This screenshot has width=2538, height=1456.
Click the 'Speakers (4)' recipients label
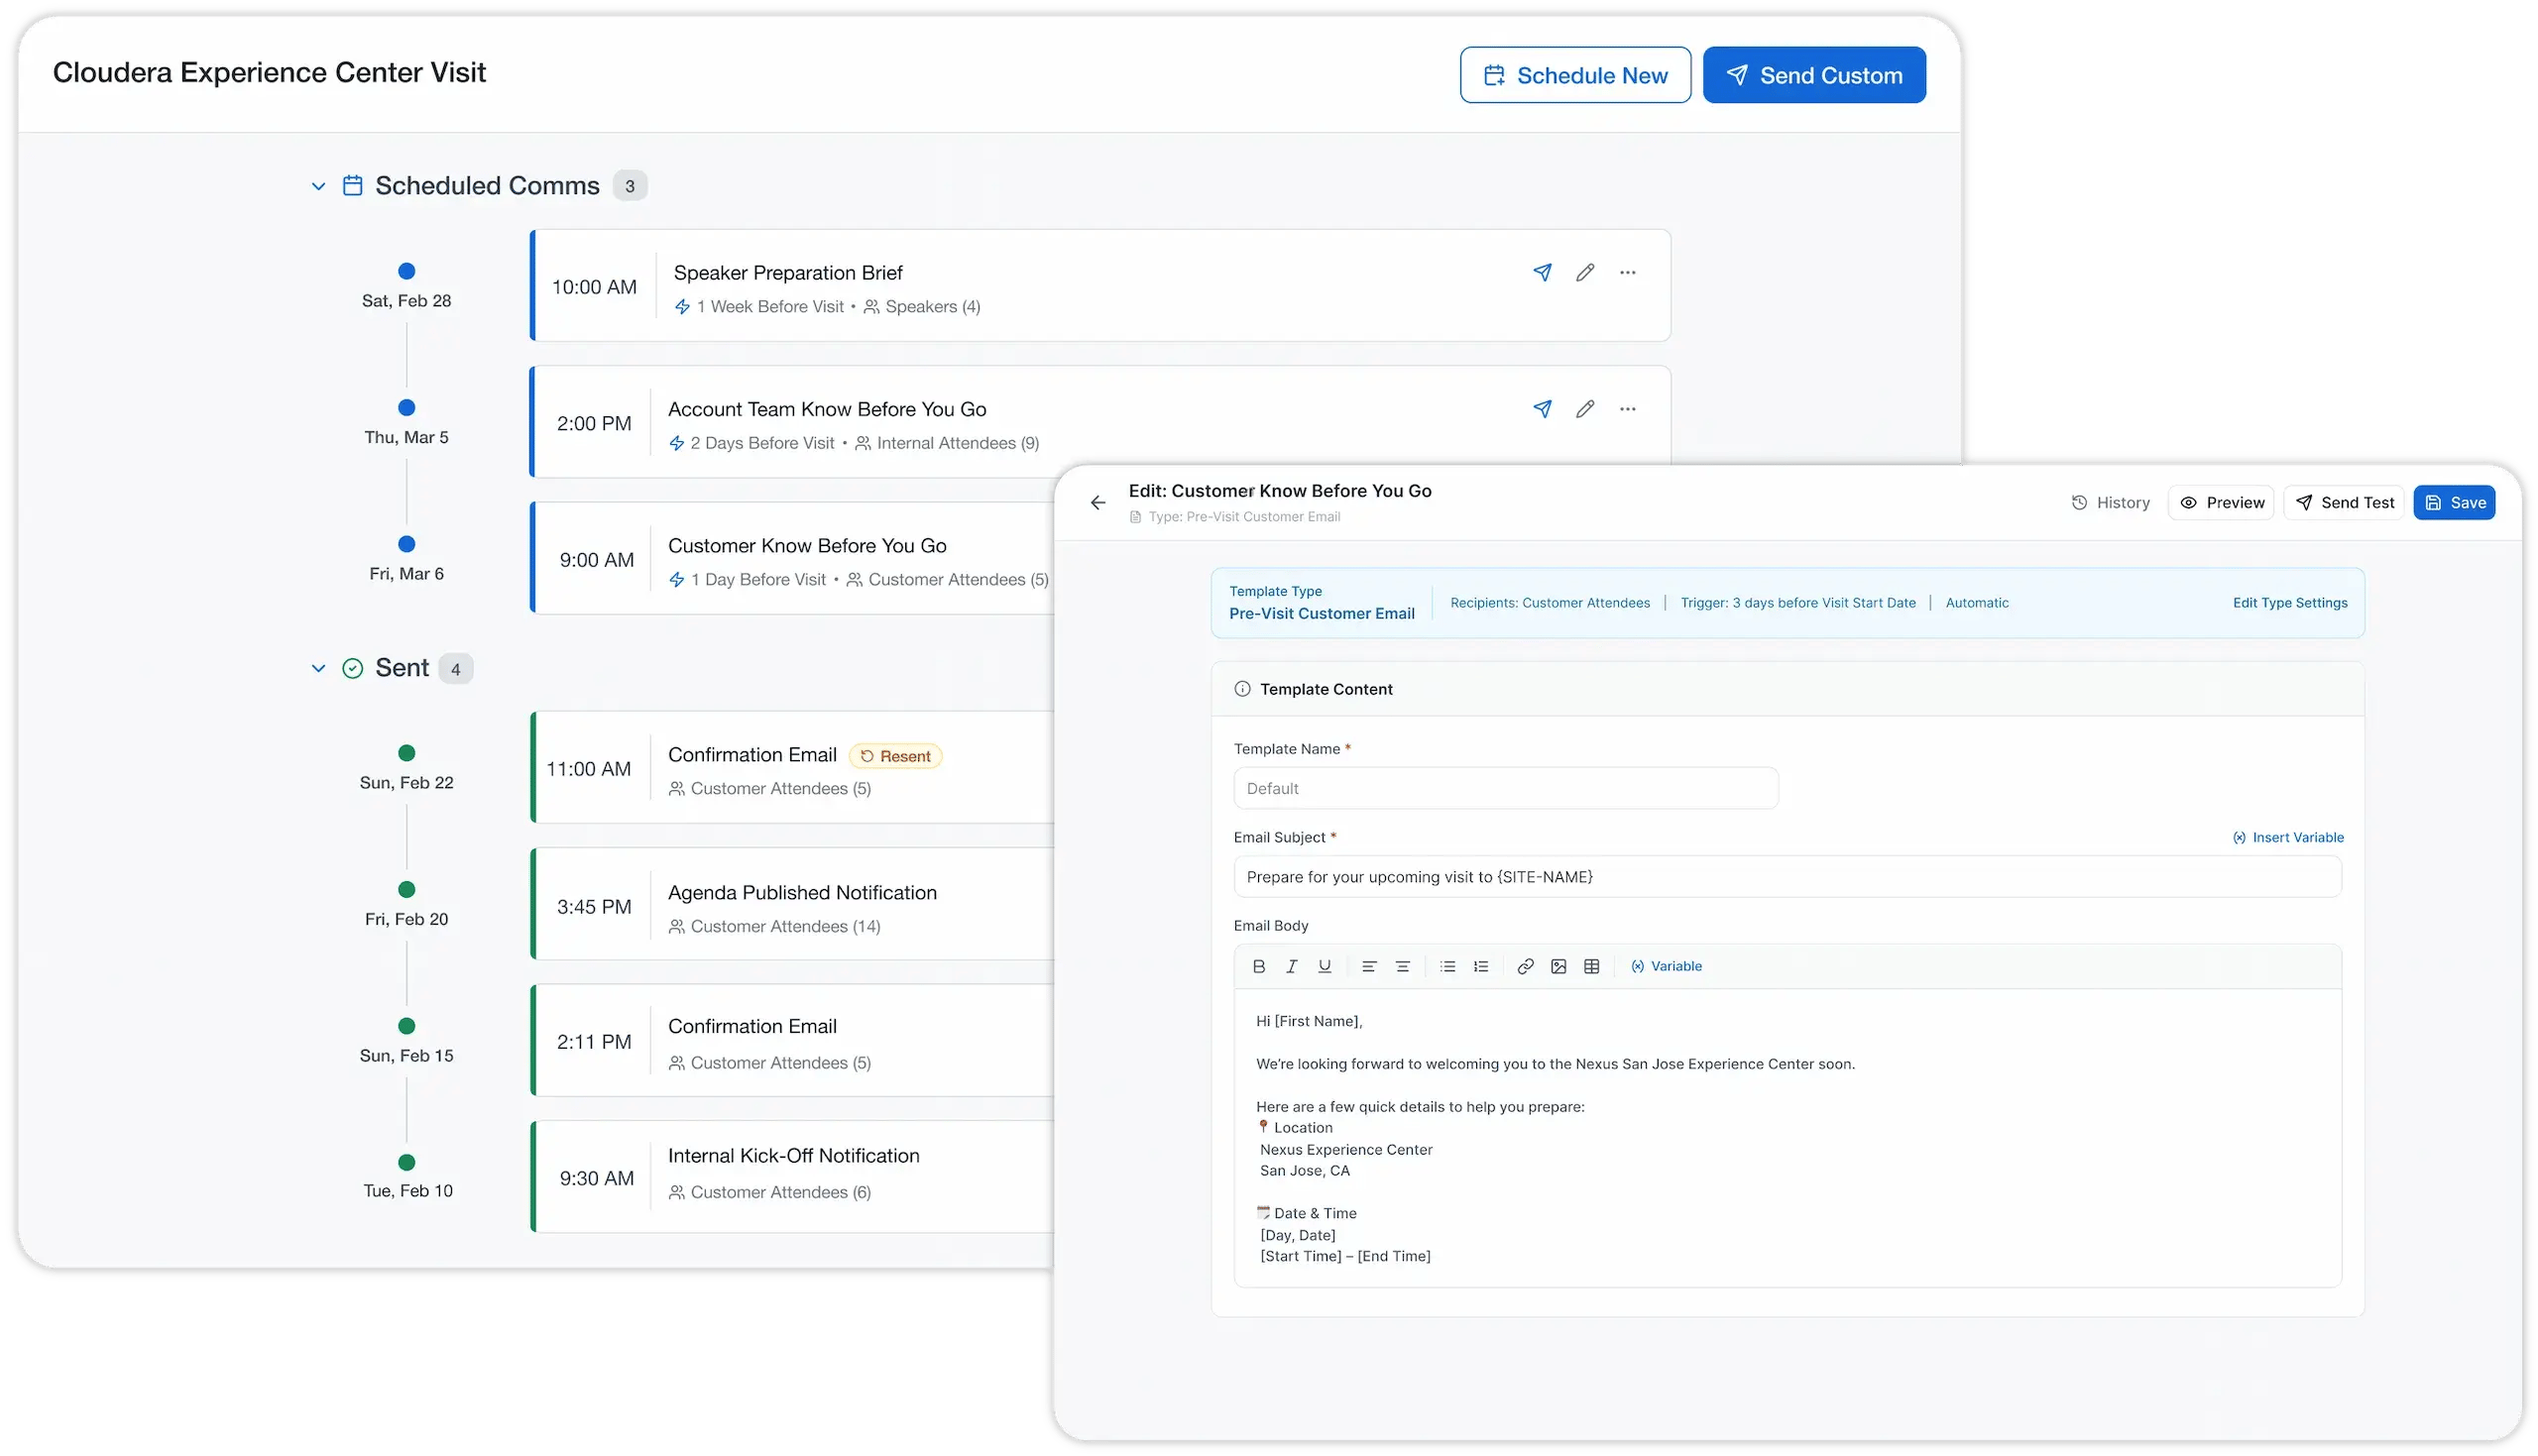[932, 307]
